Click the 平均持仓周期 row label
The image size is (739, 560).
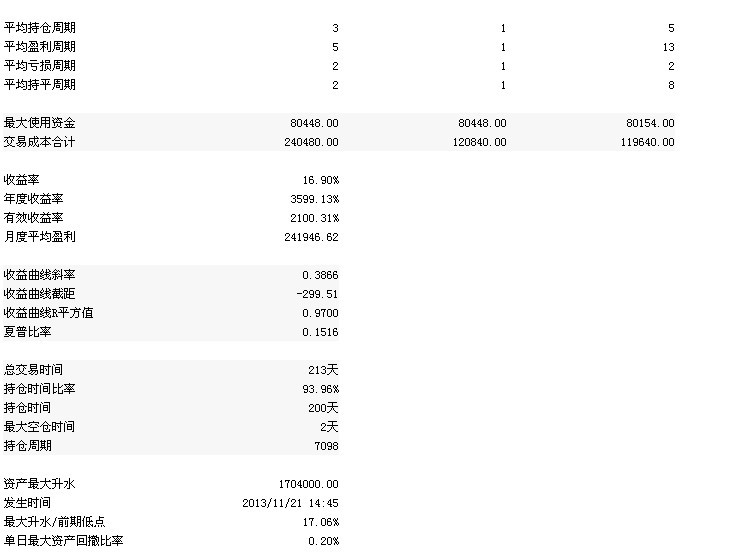click(x=40, y=28)
